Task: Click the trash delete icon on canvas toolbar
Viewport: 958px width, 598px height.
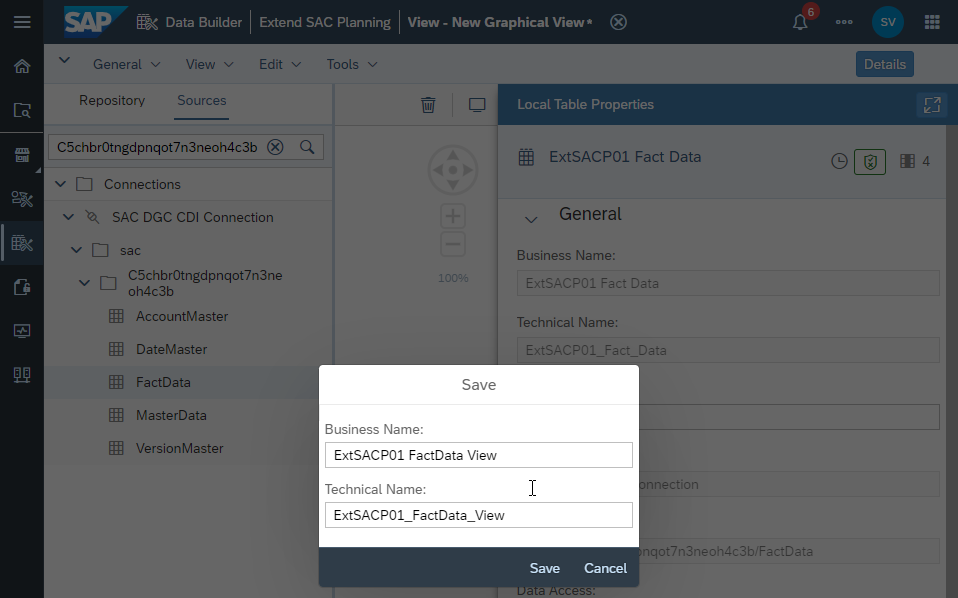Action: tap(428, 105)
